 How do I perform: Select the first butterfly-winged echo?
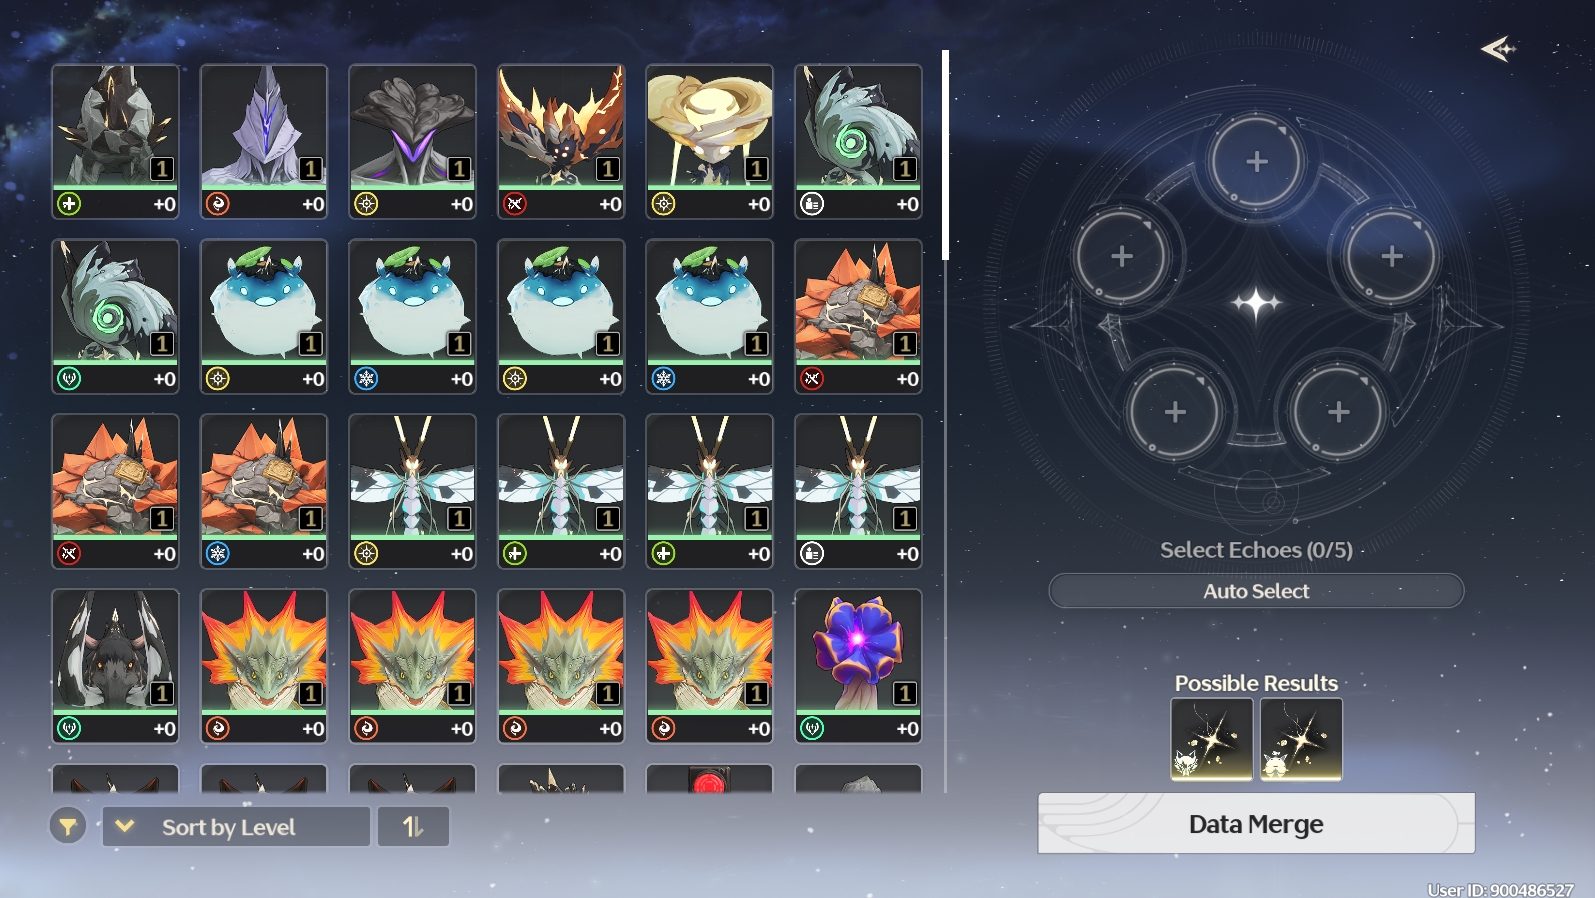click(412, 491)
